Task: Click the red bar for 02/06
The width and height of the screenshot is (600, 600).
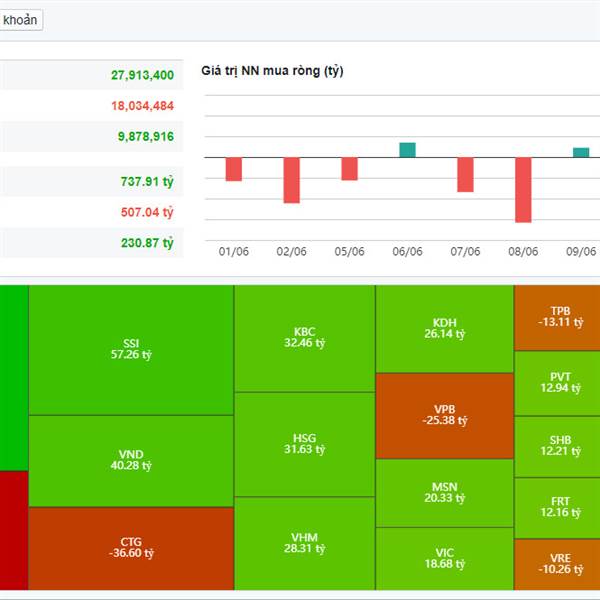Action: [x=292, y=180]
